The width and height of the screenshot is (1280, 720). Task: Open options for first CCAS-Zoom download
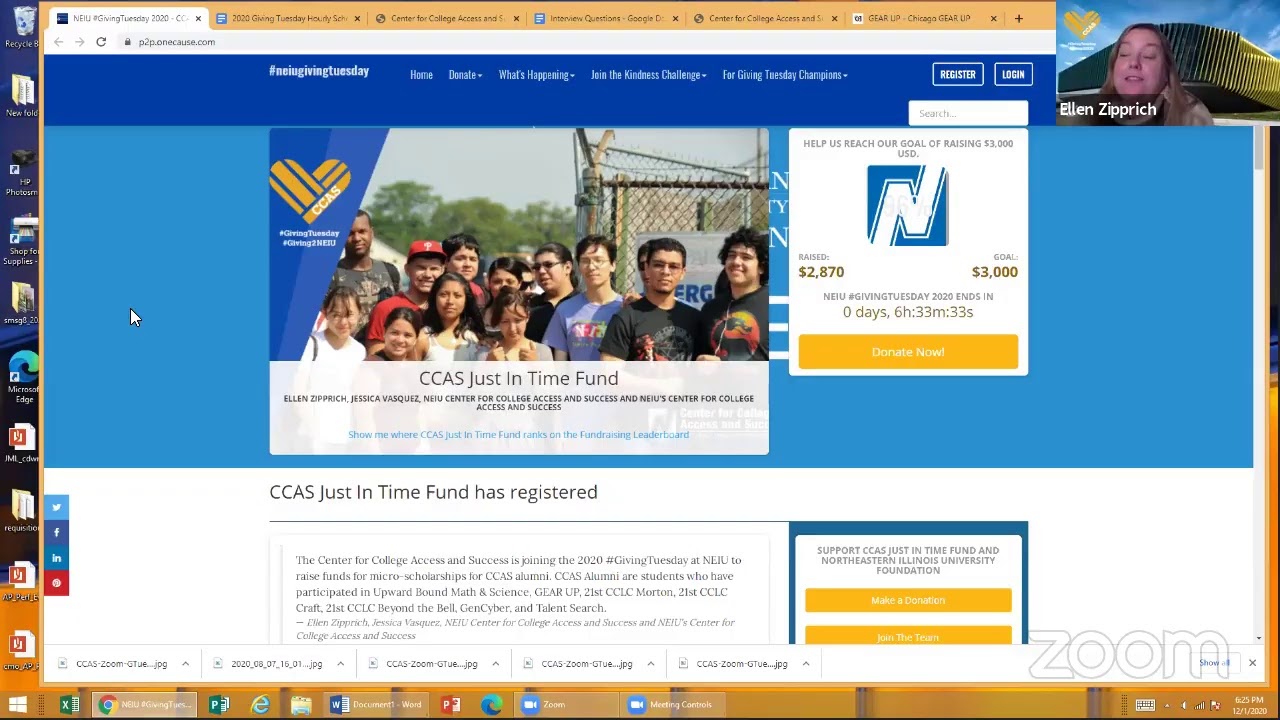tap(185, 664)
